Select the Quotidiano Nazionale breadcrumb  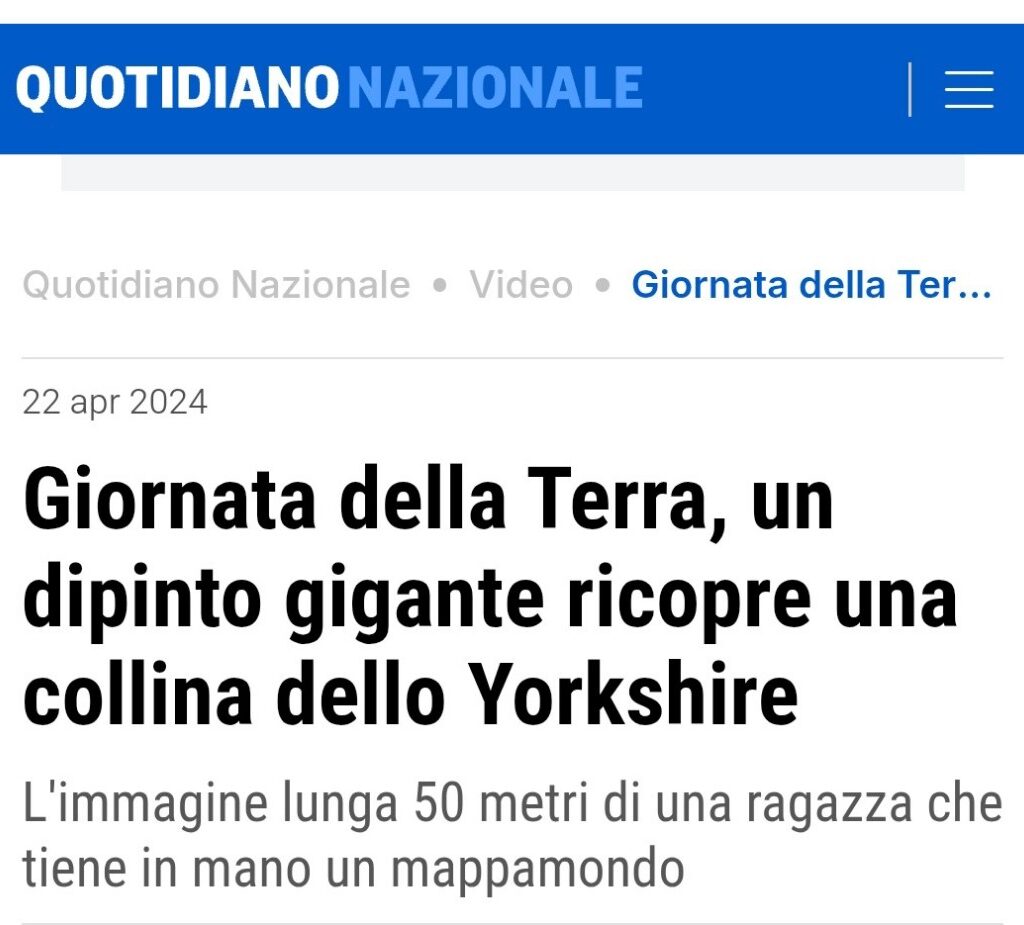click(x=216, y=285)
